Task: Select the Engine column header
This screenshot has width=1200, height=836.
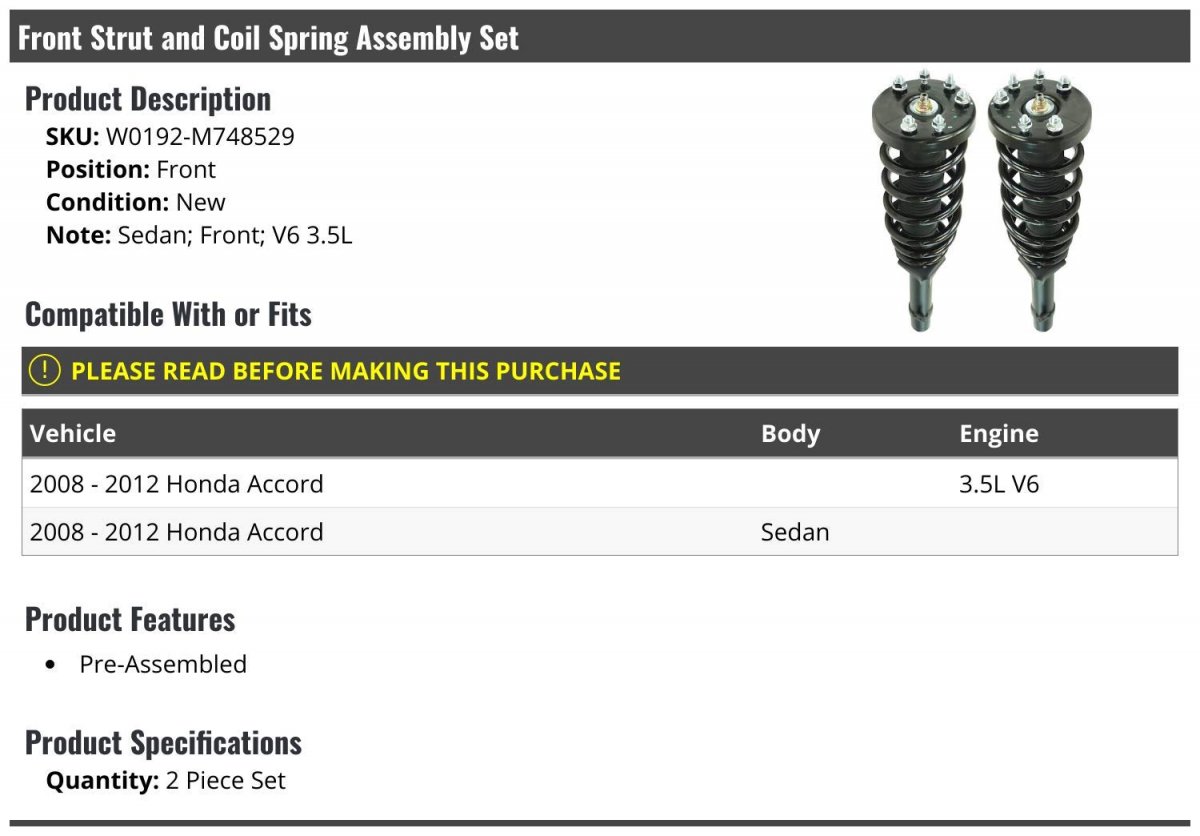Action: pyautogui.click(x=999, y=433)
